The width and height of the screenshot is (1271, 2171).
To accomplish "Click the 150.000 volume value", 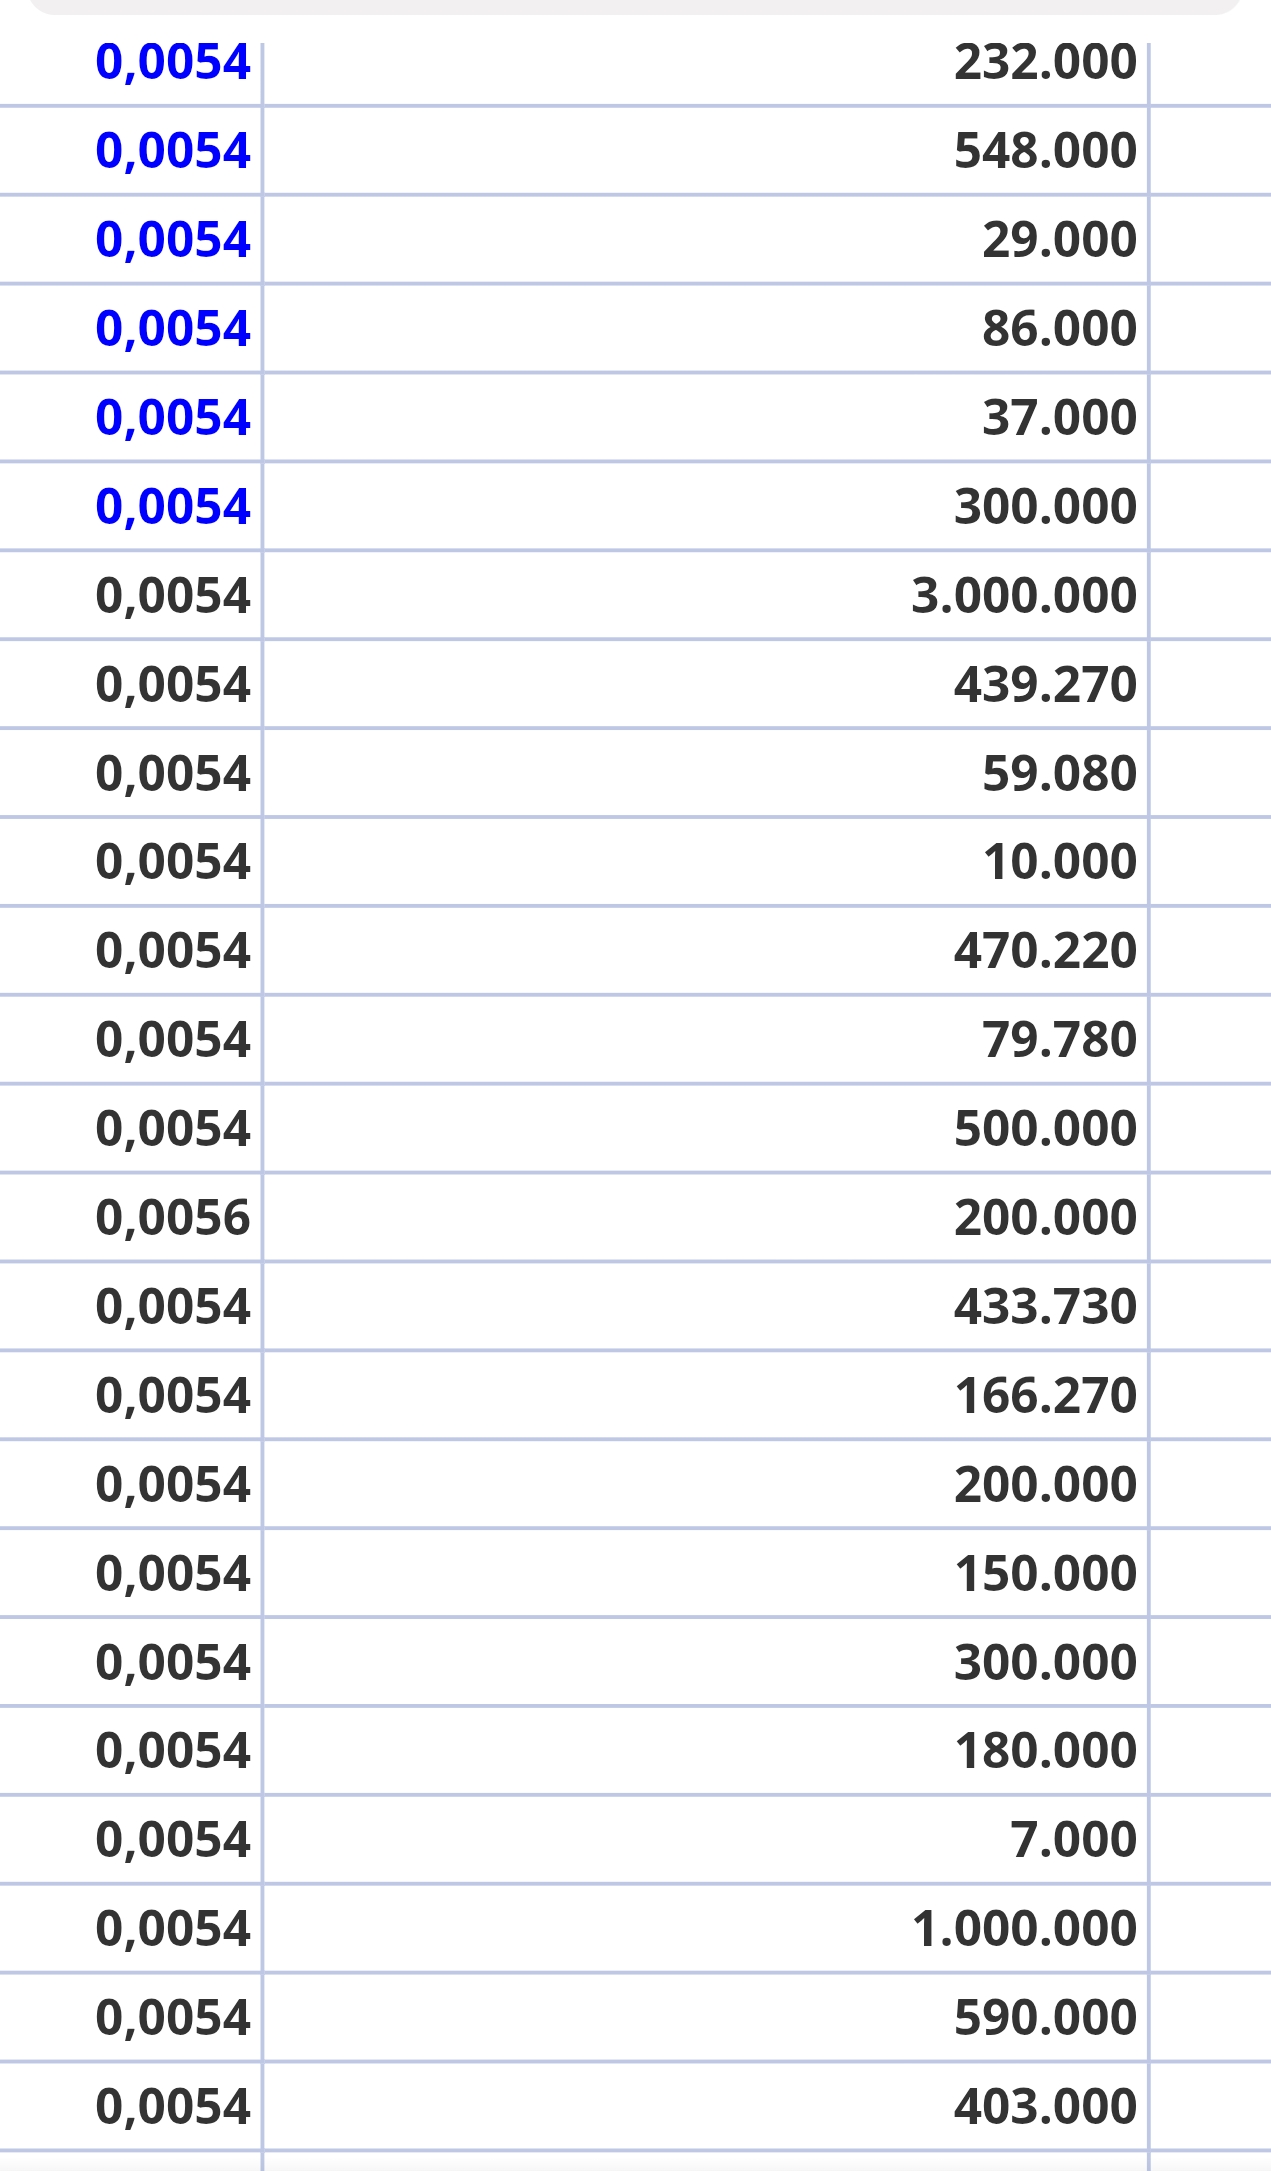I will [x=1045, y=1574].
